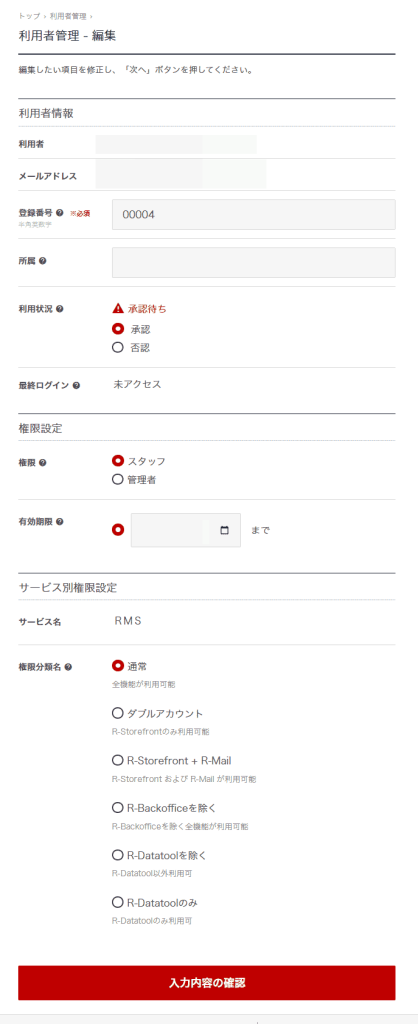
Task: Click the 入力内容の確認 button
Action: 207,983
